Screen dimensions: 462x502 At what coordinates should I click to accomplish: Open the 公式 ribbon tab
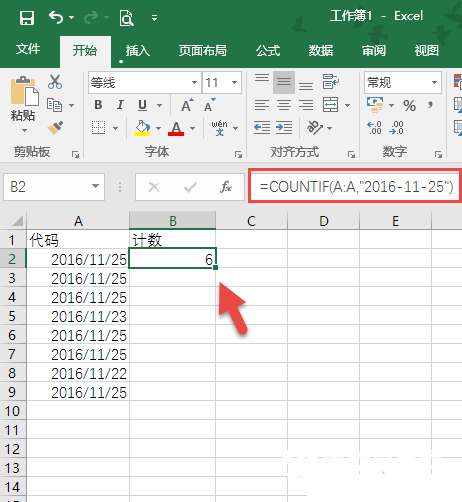pos(268,51)
